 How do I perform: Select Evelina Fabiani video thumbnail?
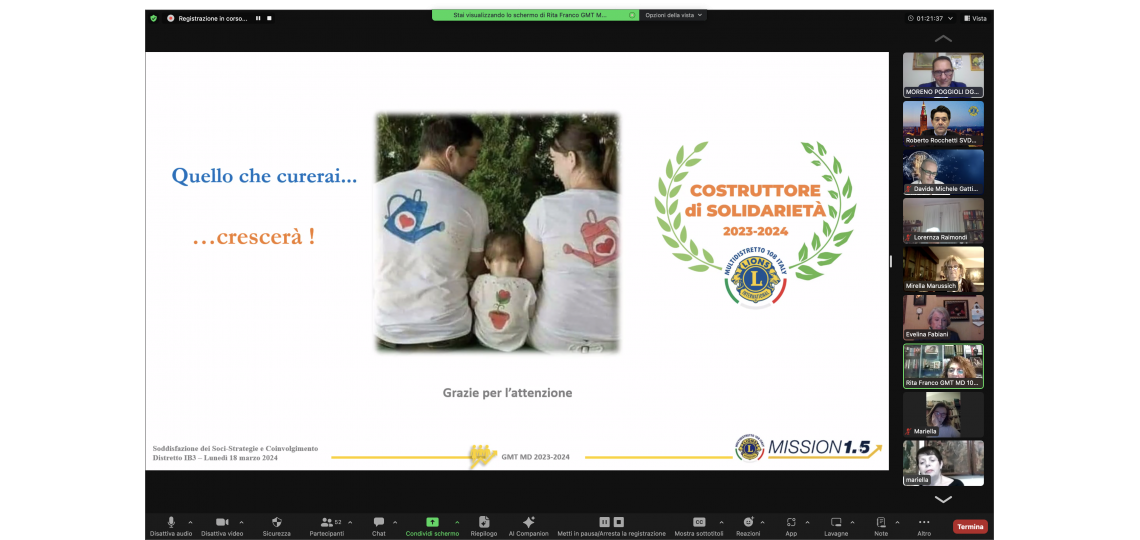click(x=943, y=317)
